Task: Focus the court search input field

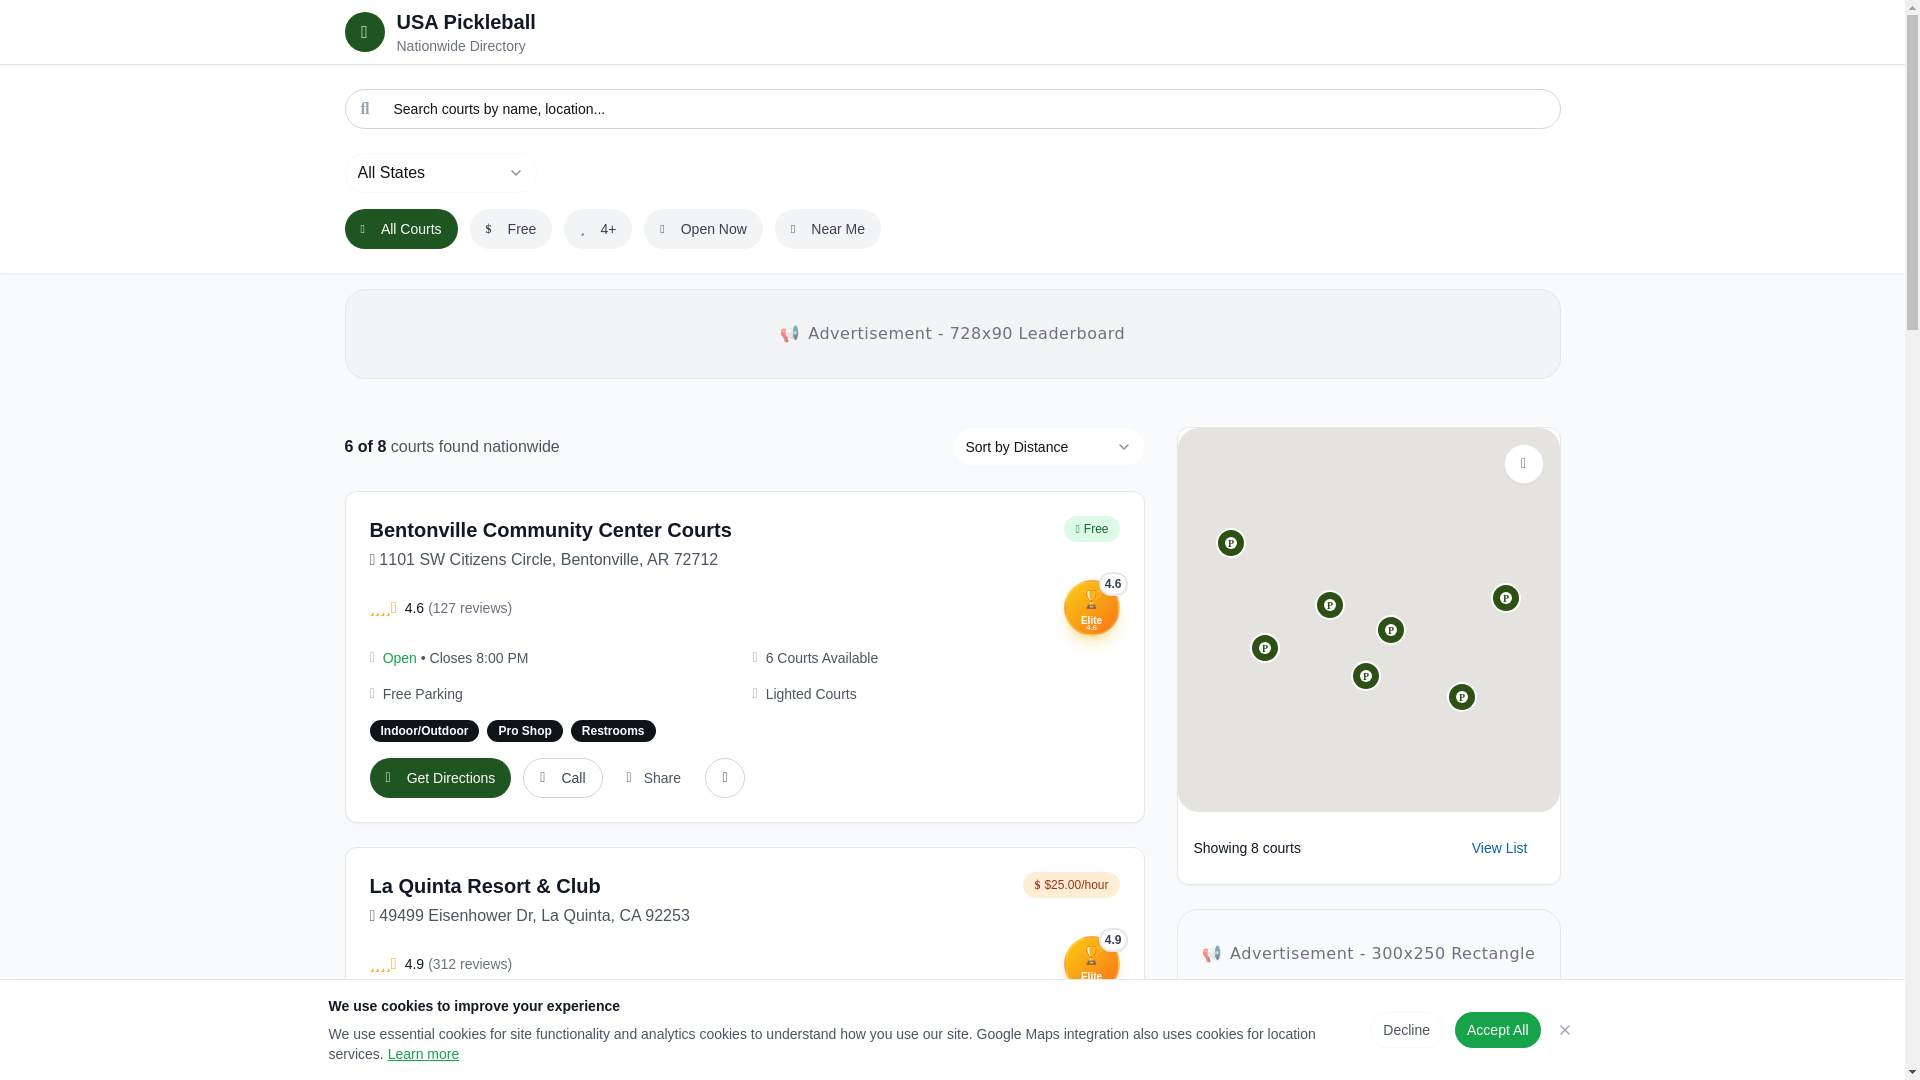Action: [x=952, y=109]
